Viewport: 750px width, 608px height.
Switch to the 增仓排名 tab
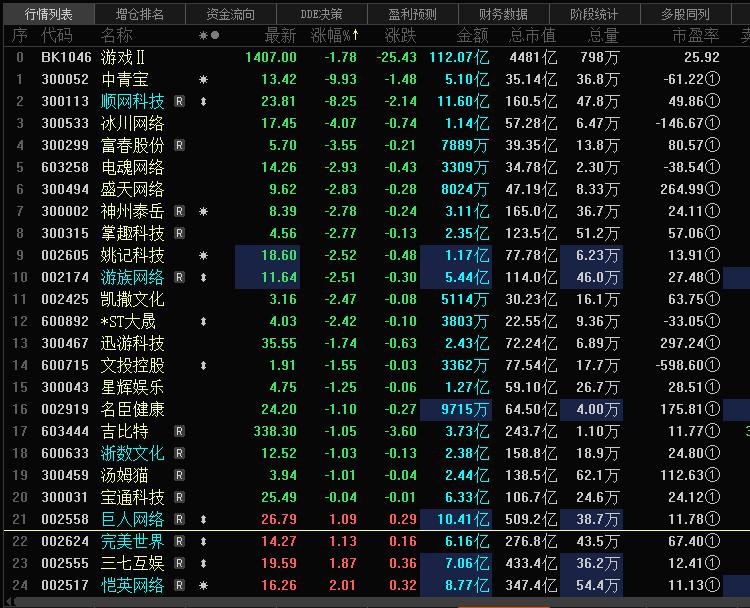pos(140,14)
